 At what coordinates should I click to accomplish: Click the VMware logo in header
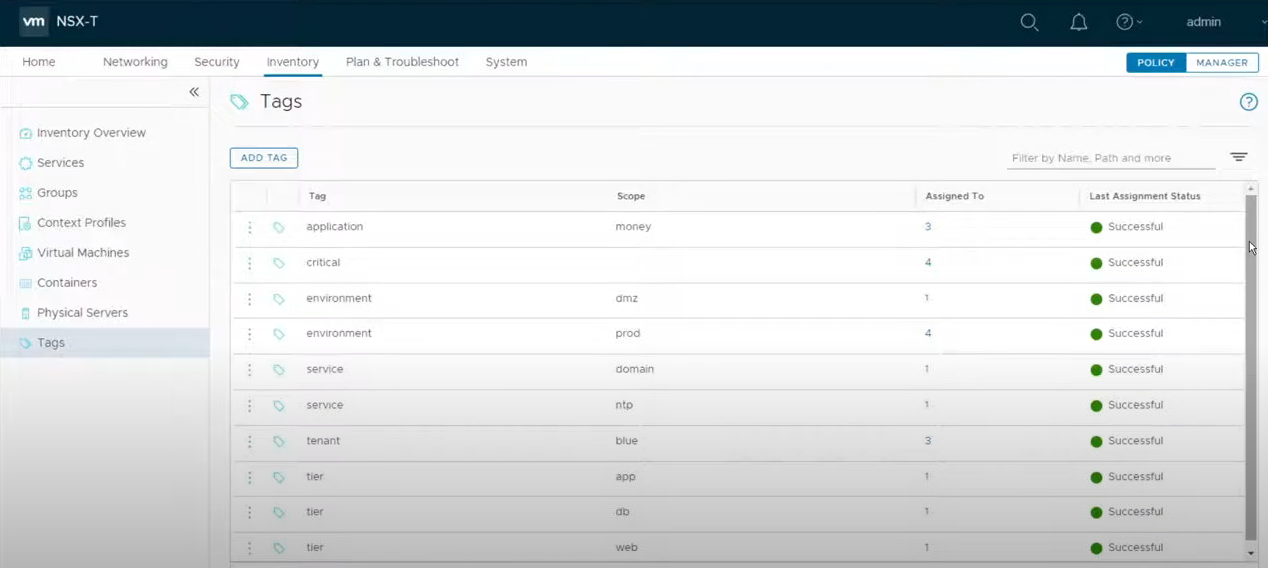pyautogui.click(x=34, y=22)
